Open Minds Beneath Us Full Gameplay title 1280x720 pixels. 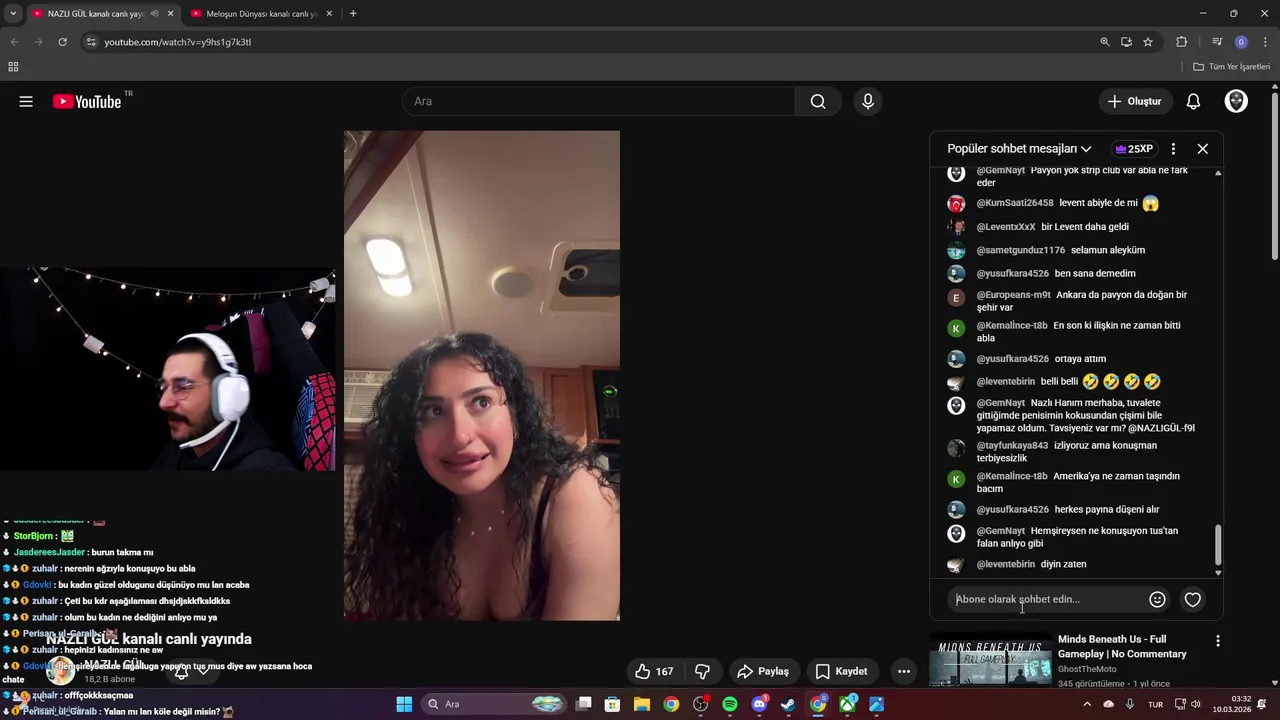click(x=1122, y=646)
